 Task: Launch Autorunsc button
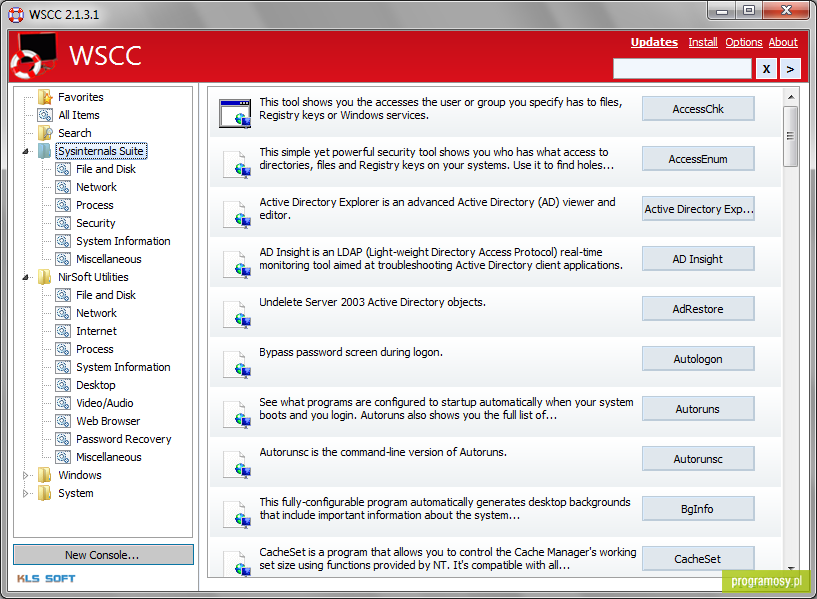click(x=698, y=459)
